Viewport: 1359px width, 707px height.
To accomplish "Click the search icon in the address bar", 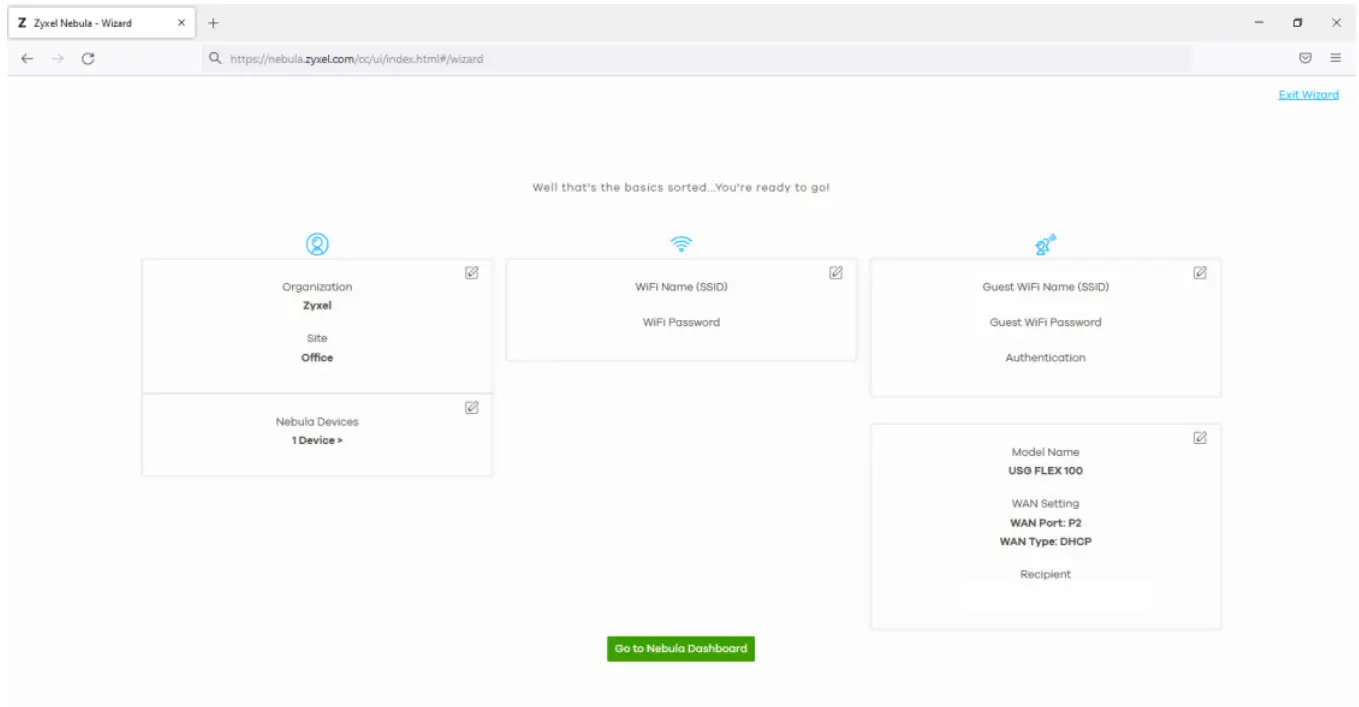I will [213, 58].
